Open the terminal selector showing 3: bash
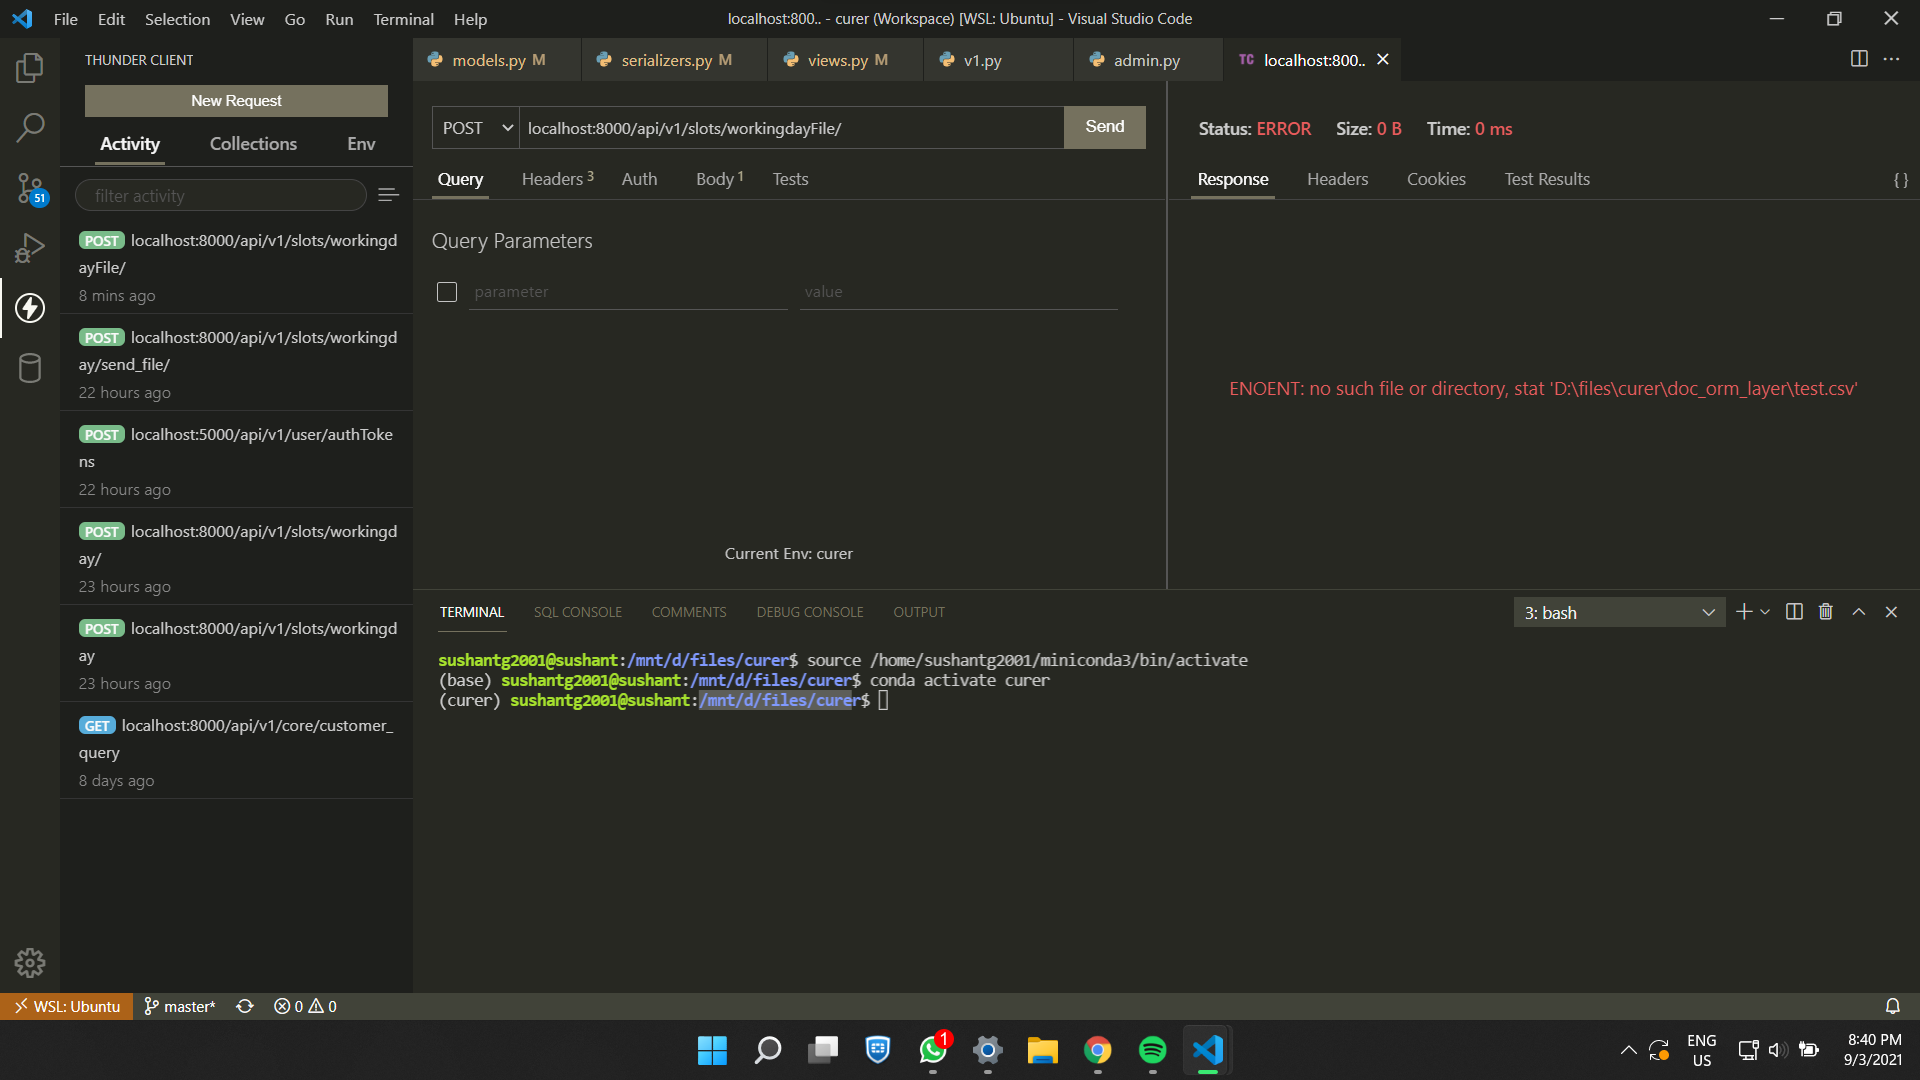 click(x=1618, y=611)
